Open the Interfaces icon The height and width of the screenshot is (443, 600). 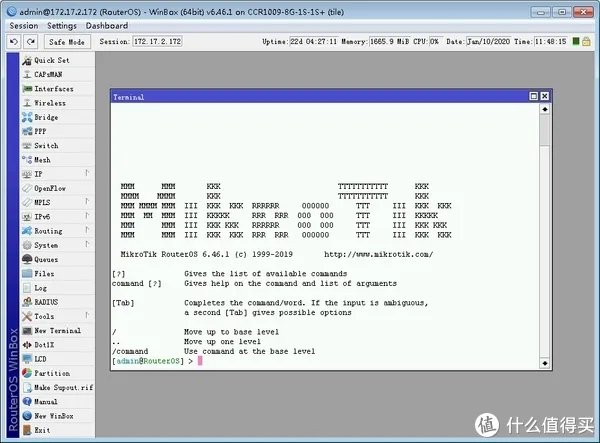(27, 89)
